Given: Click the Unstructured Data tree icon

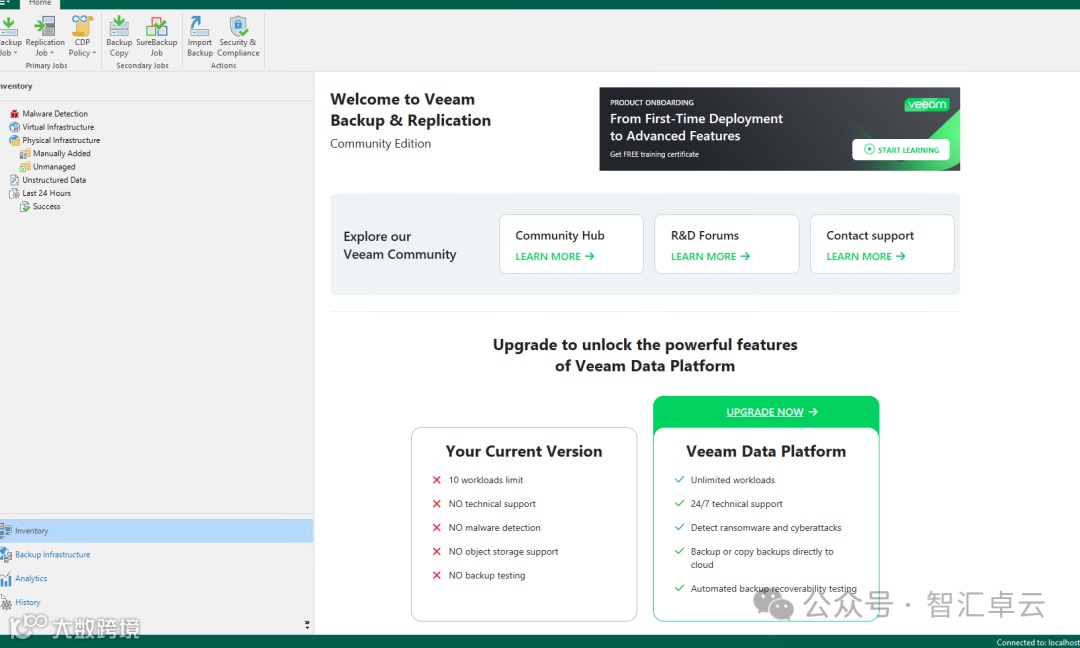Looking at the screenshot, I should 14,180.
